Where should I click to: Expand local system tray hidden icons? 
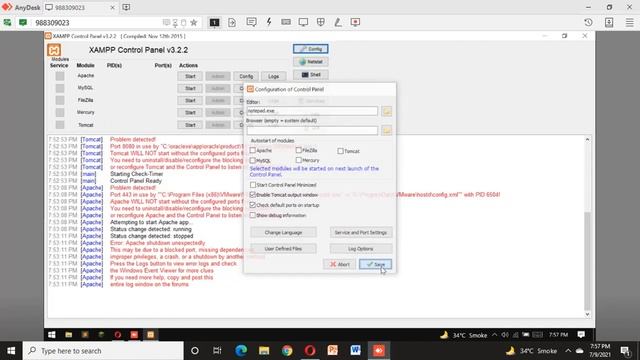[x=568, y=351]
